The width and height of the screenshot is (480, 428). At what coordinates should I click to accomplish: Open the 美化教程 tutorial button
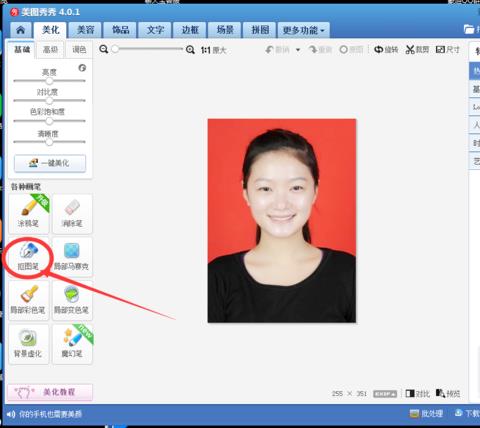point(50,392)
